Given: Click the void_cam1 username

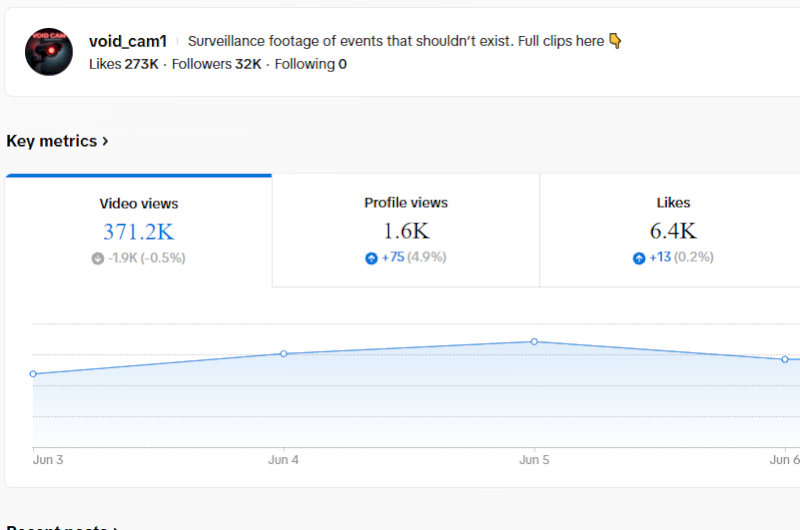Looking at the screenshot, I should click(x=128, y=41).
